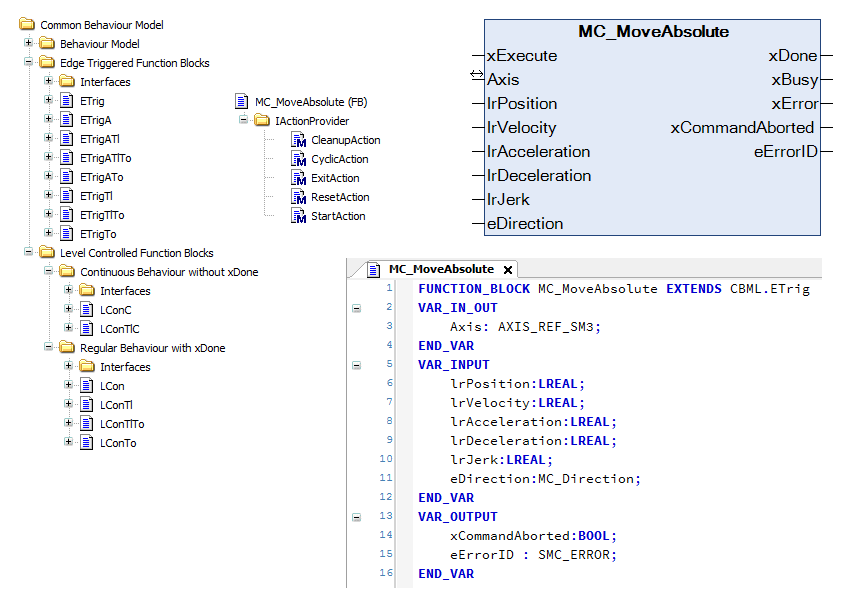
Task: Select the MC_MoveAbsolute editor tab
Action: pos(441,269)
